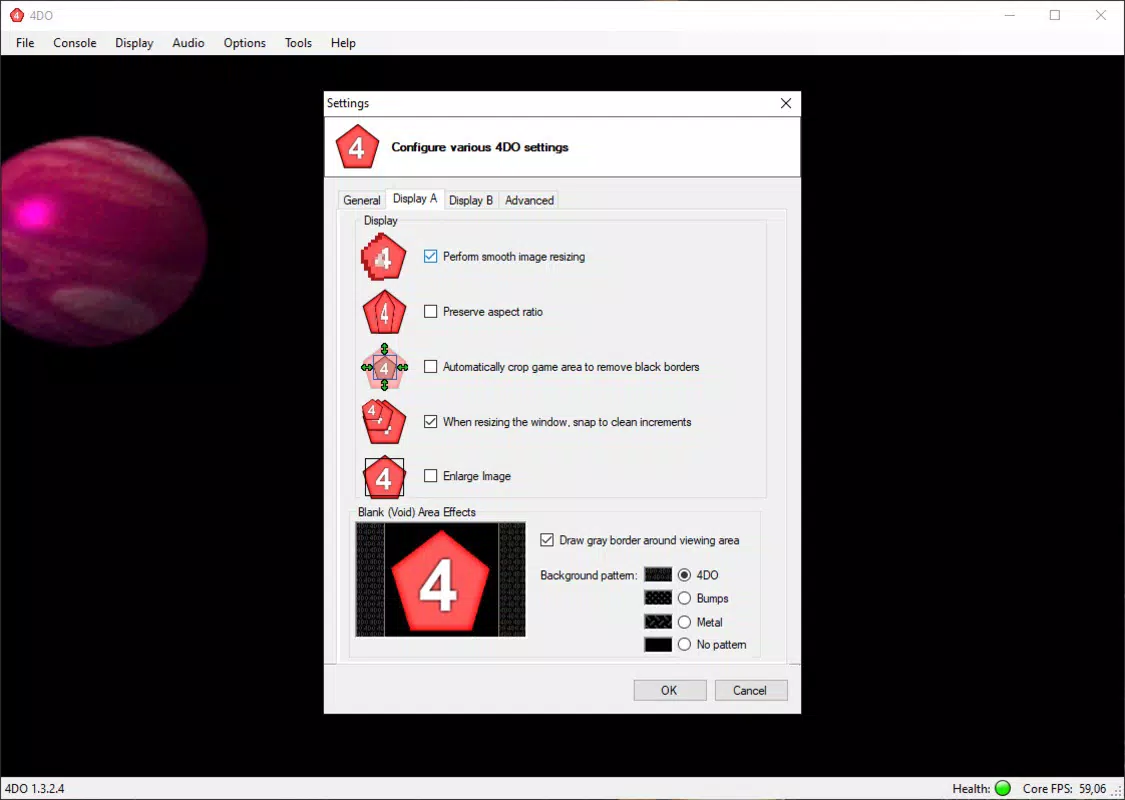Click the smooth image resizing pixelated pentagon icon
Image resolution: width=1125 pixels, height=800 pixels.
pos(384,257)
